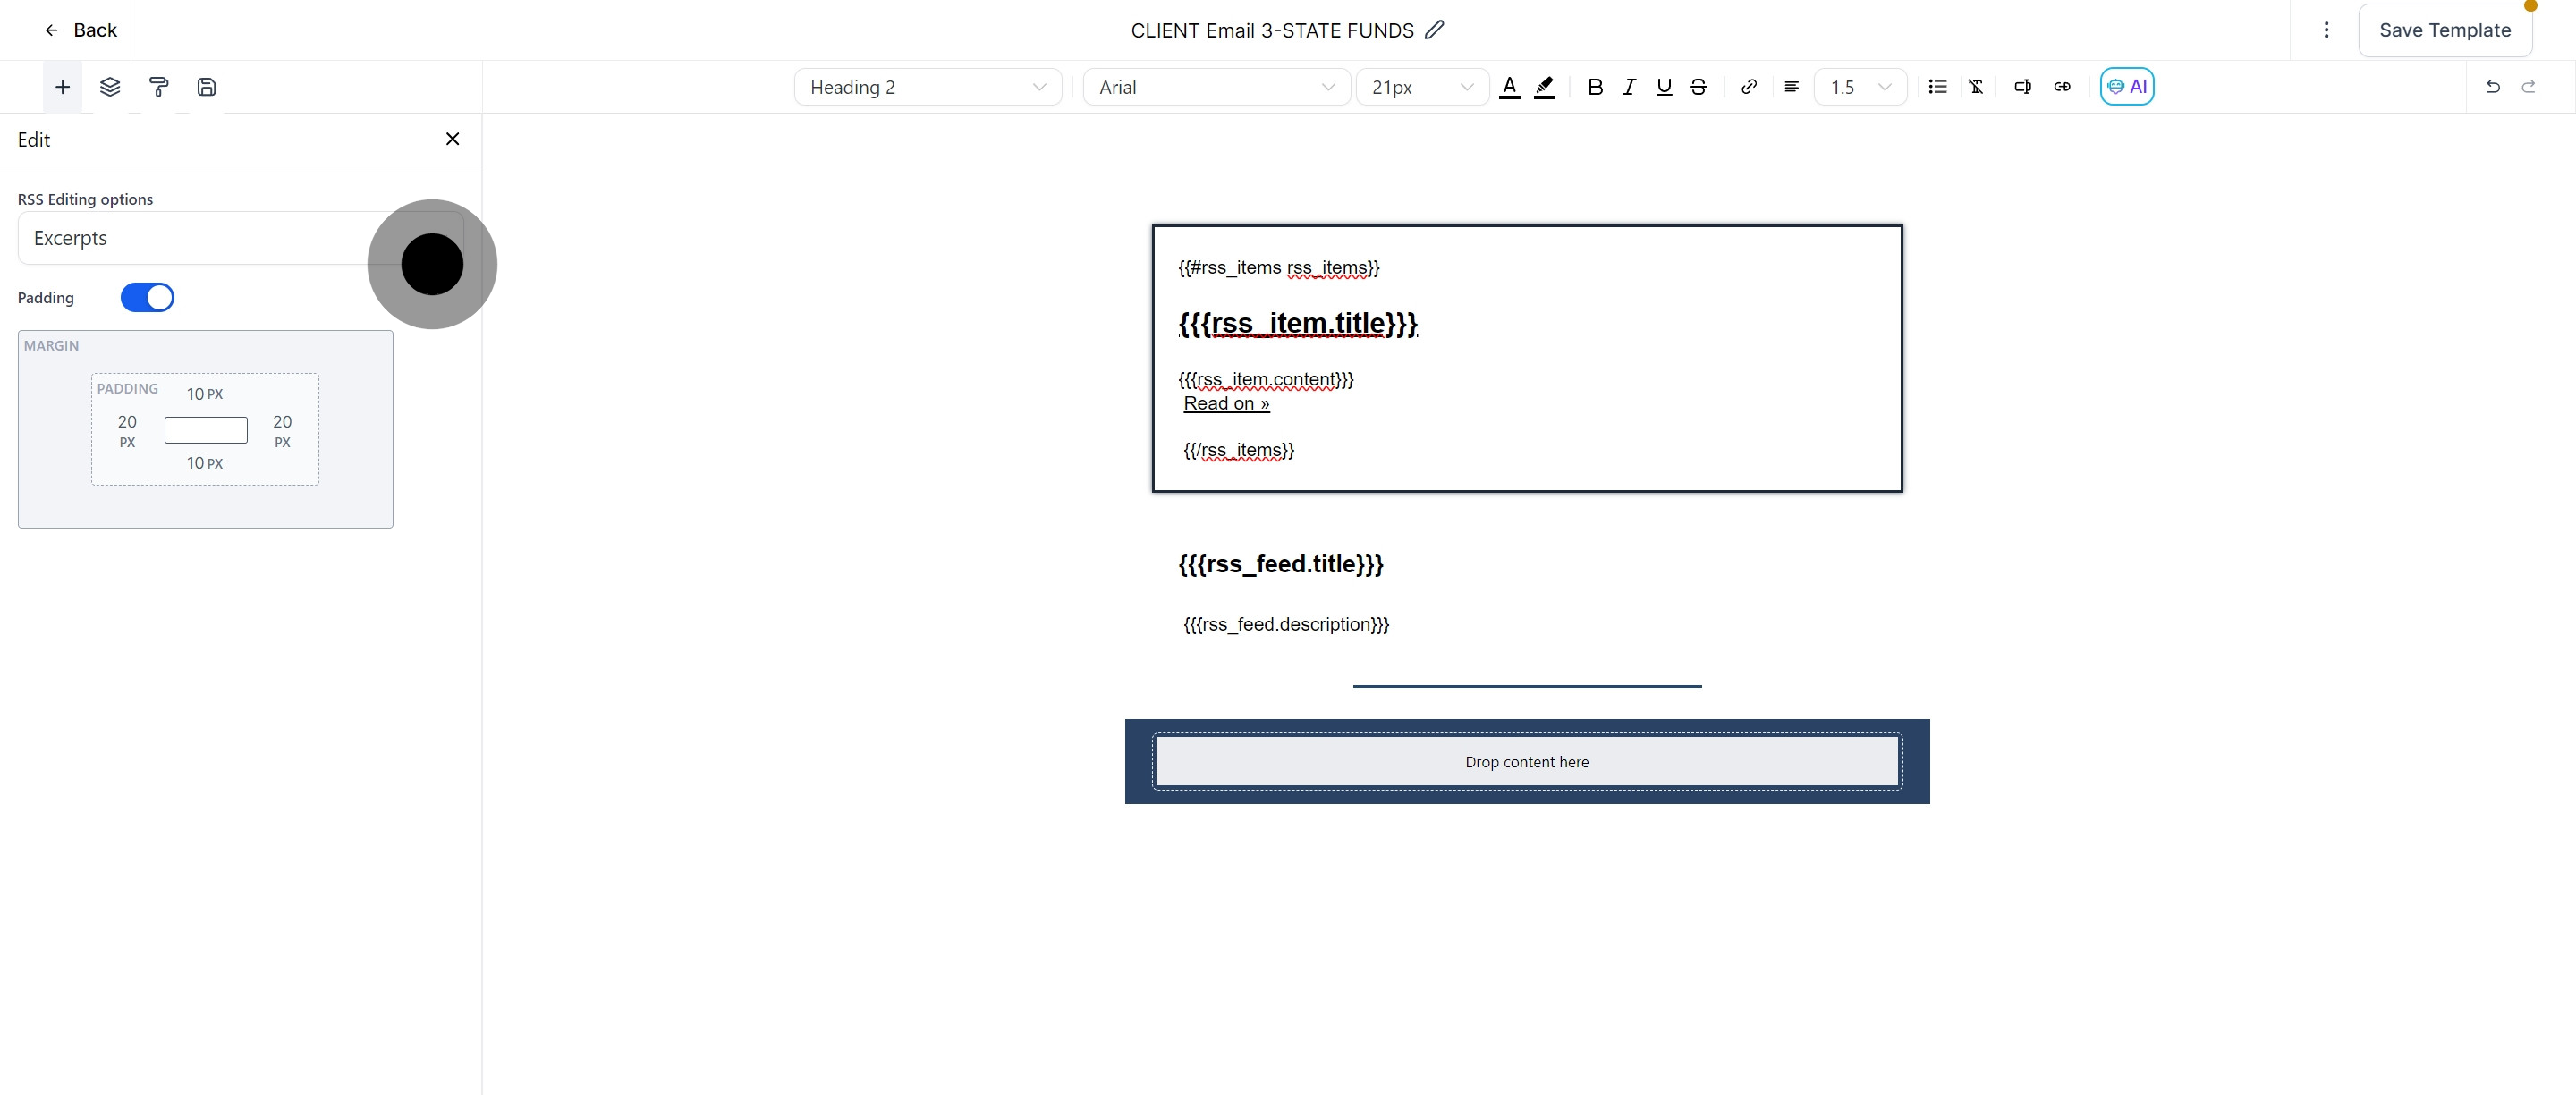
Task: Open the Arial font dropdown
Action: [x=1215, y=87]
